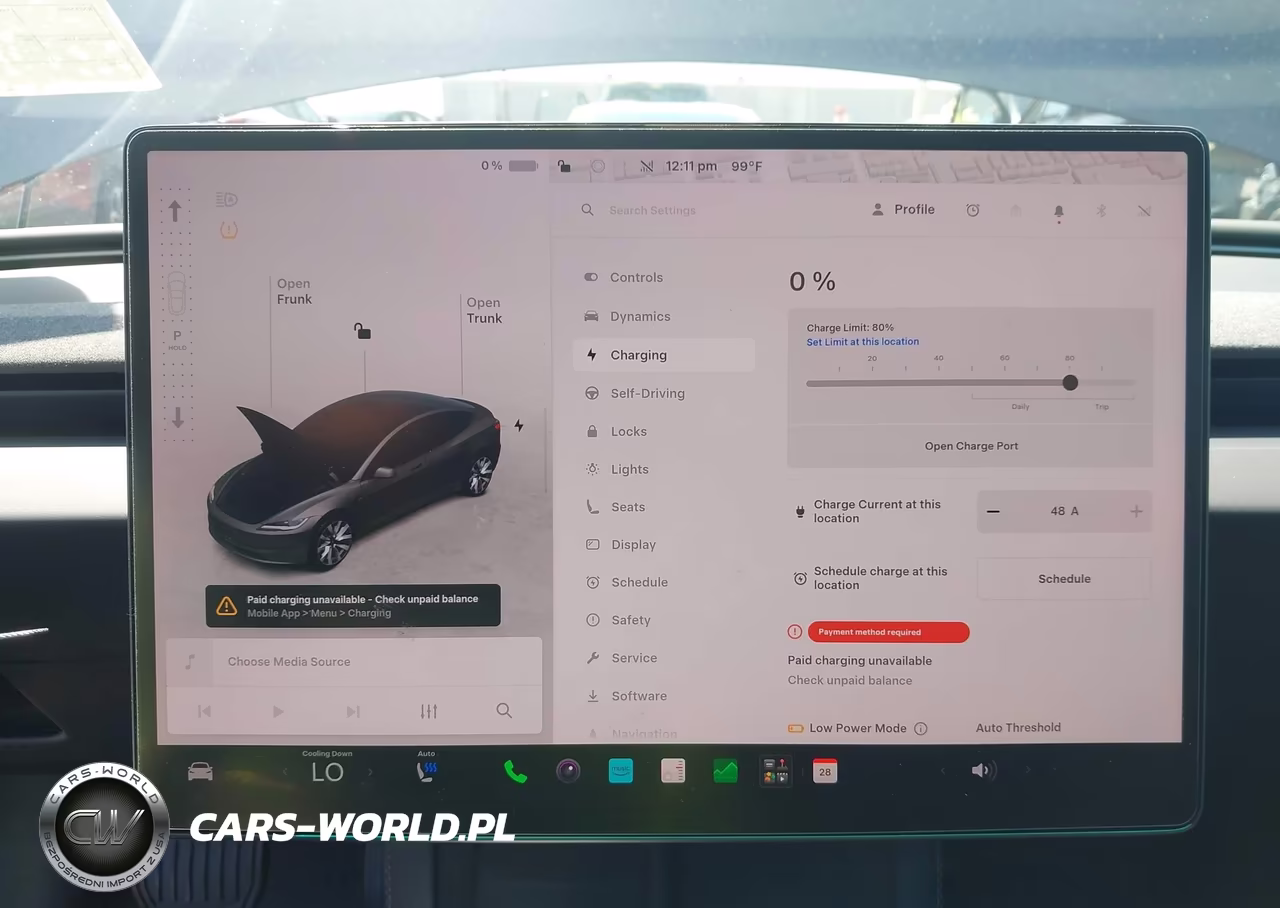The width and height of the screenshot is (1280, 908).
Task: Tap Open Frunk label
Action: [x=294, y=291]
